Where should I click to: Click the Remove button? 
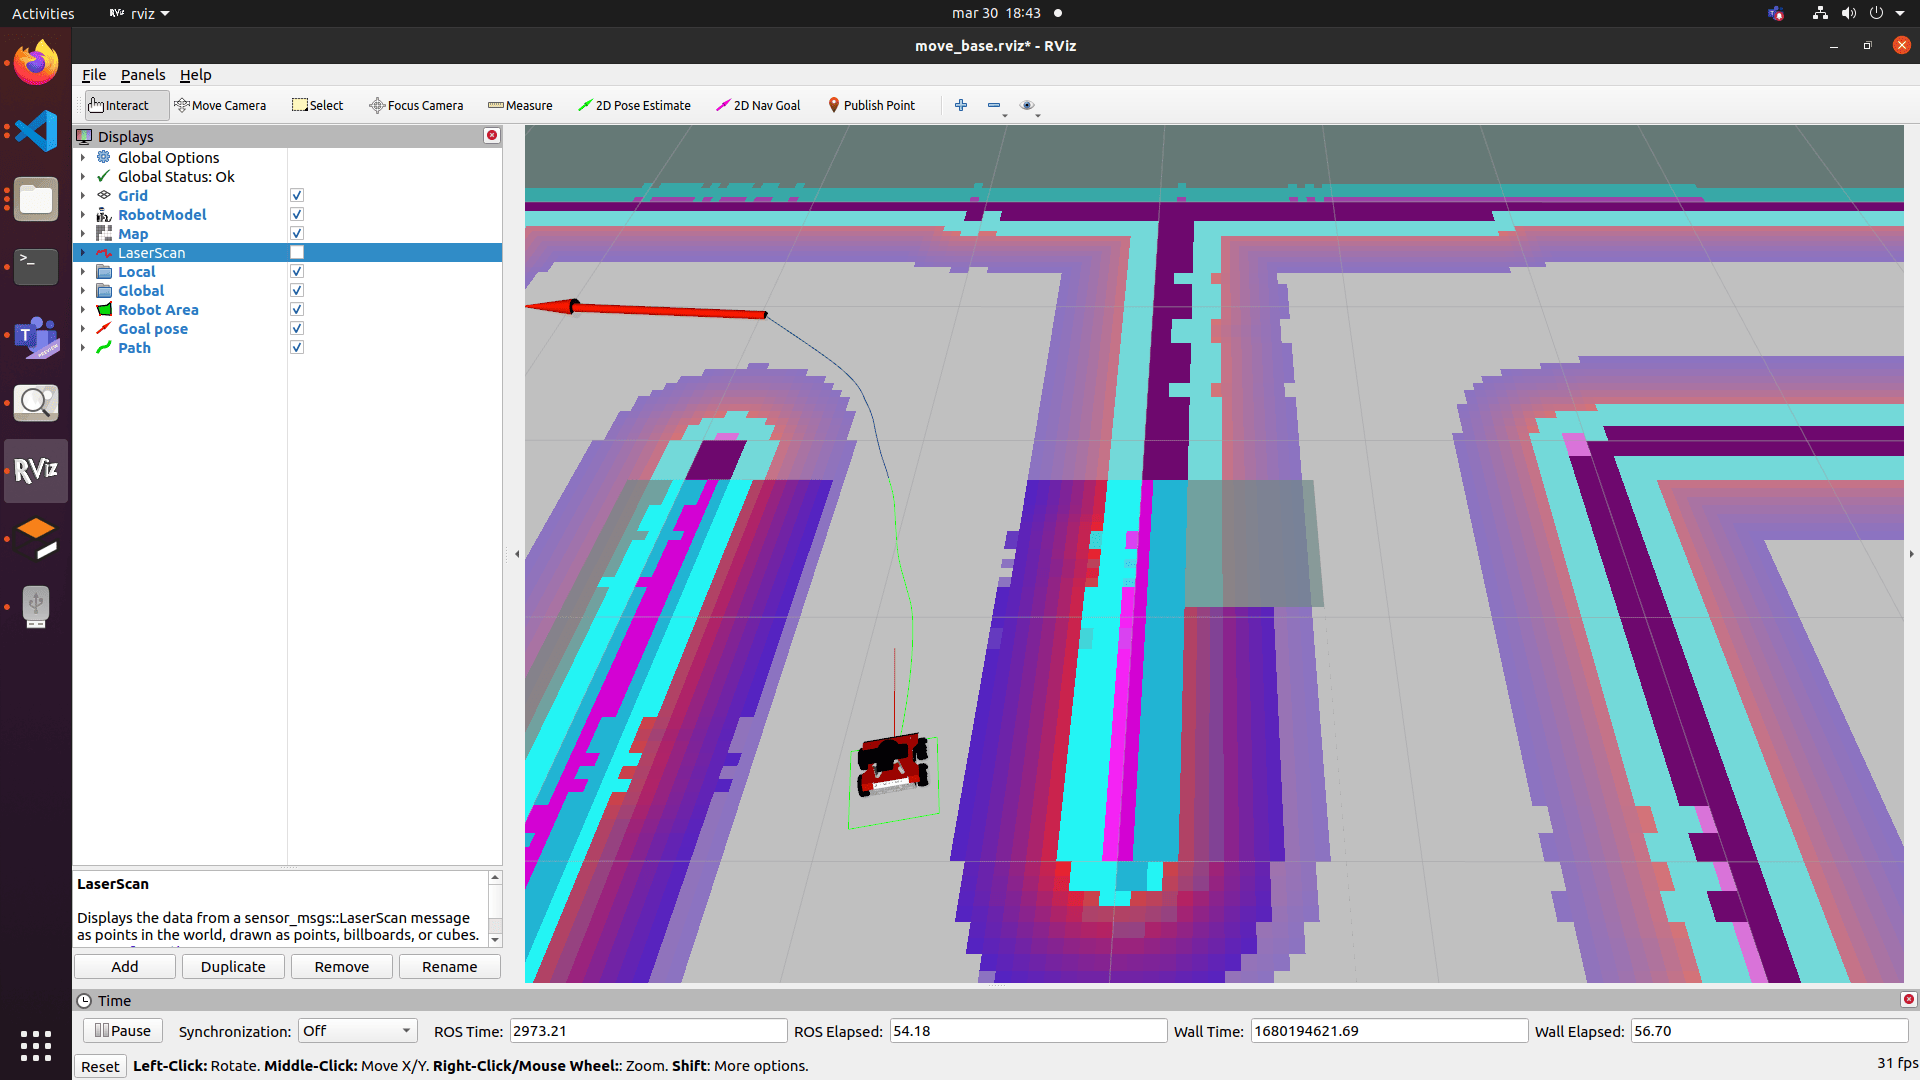click(342, 966)
